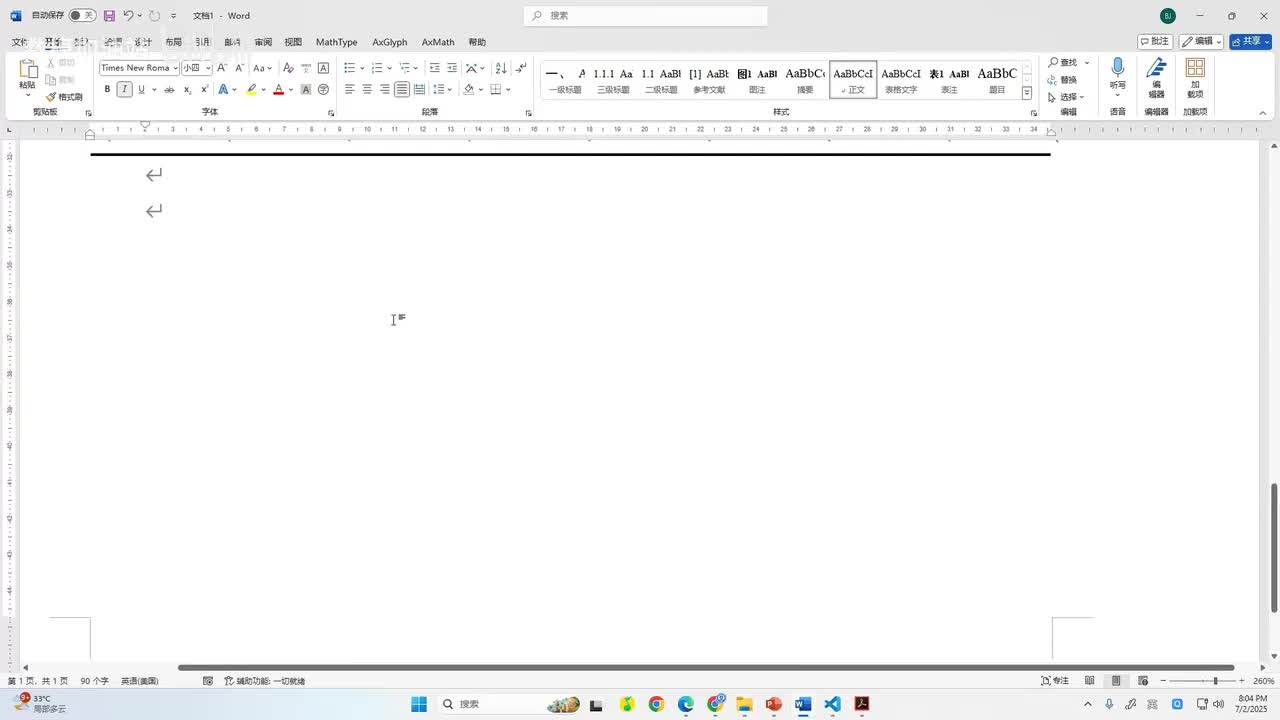Apply strikethrough formatting
The image size is (1280, 720).
click(169, 90)
